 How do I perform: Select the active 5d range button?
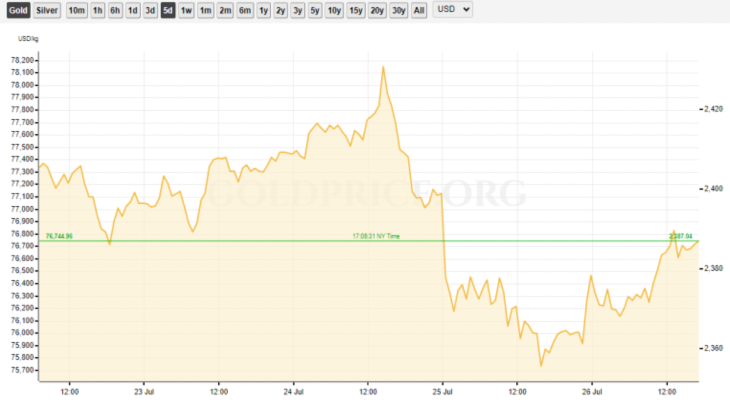click(x=168, y=10)
